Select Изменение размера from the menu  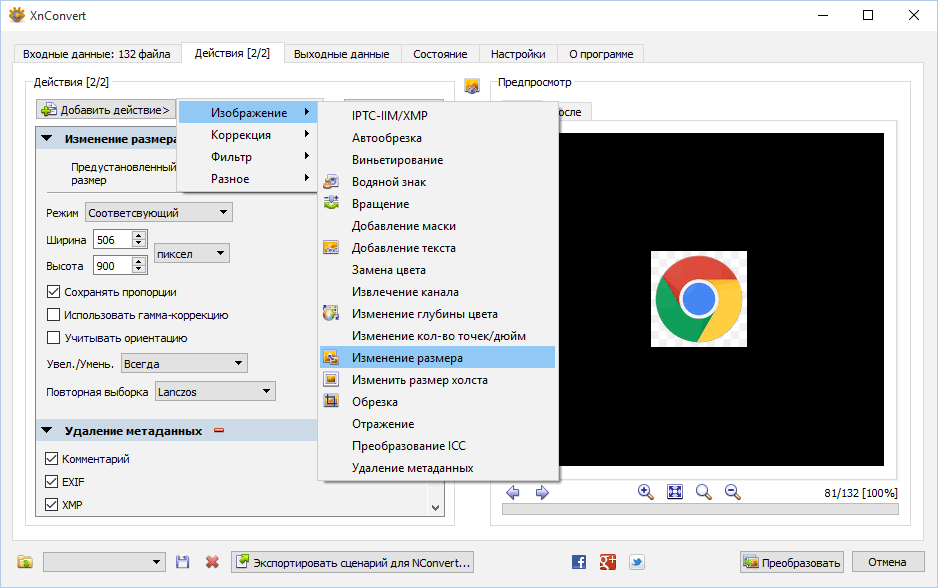(x=407, y=357)
